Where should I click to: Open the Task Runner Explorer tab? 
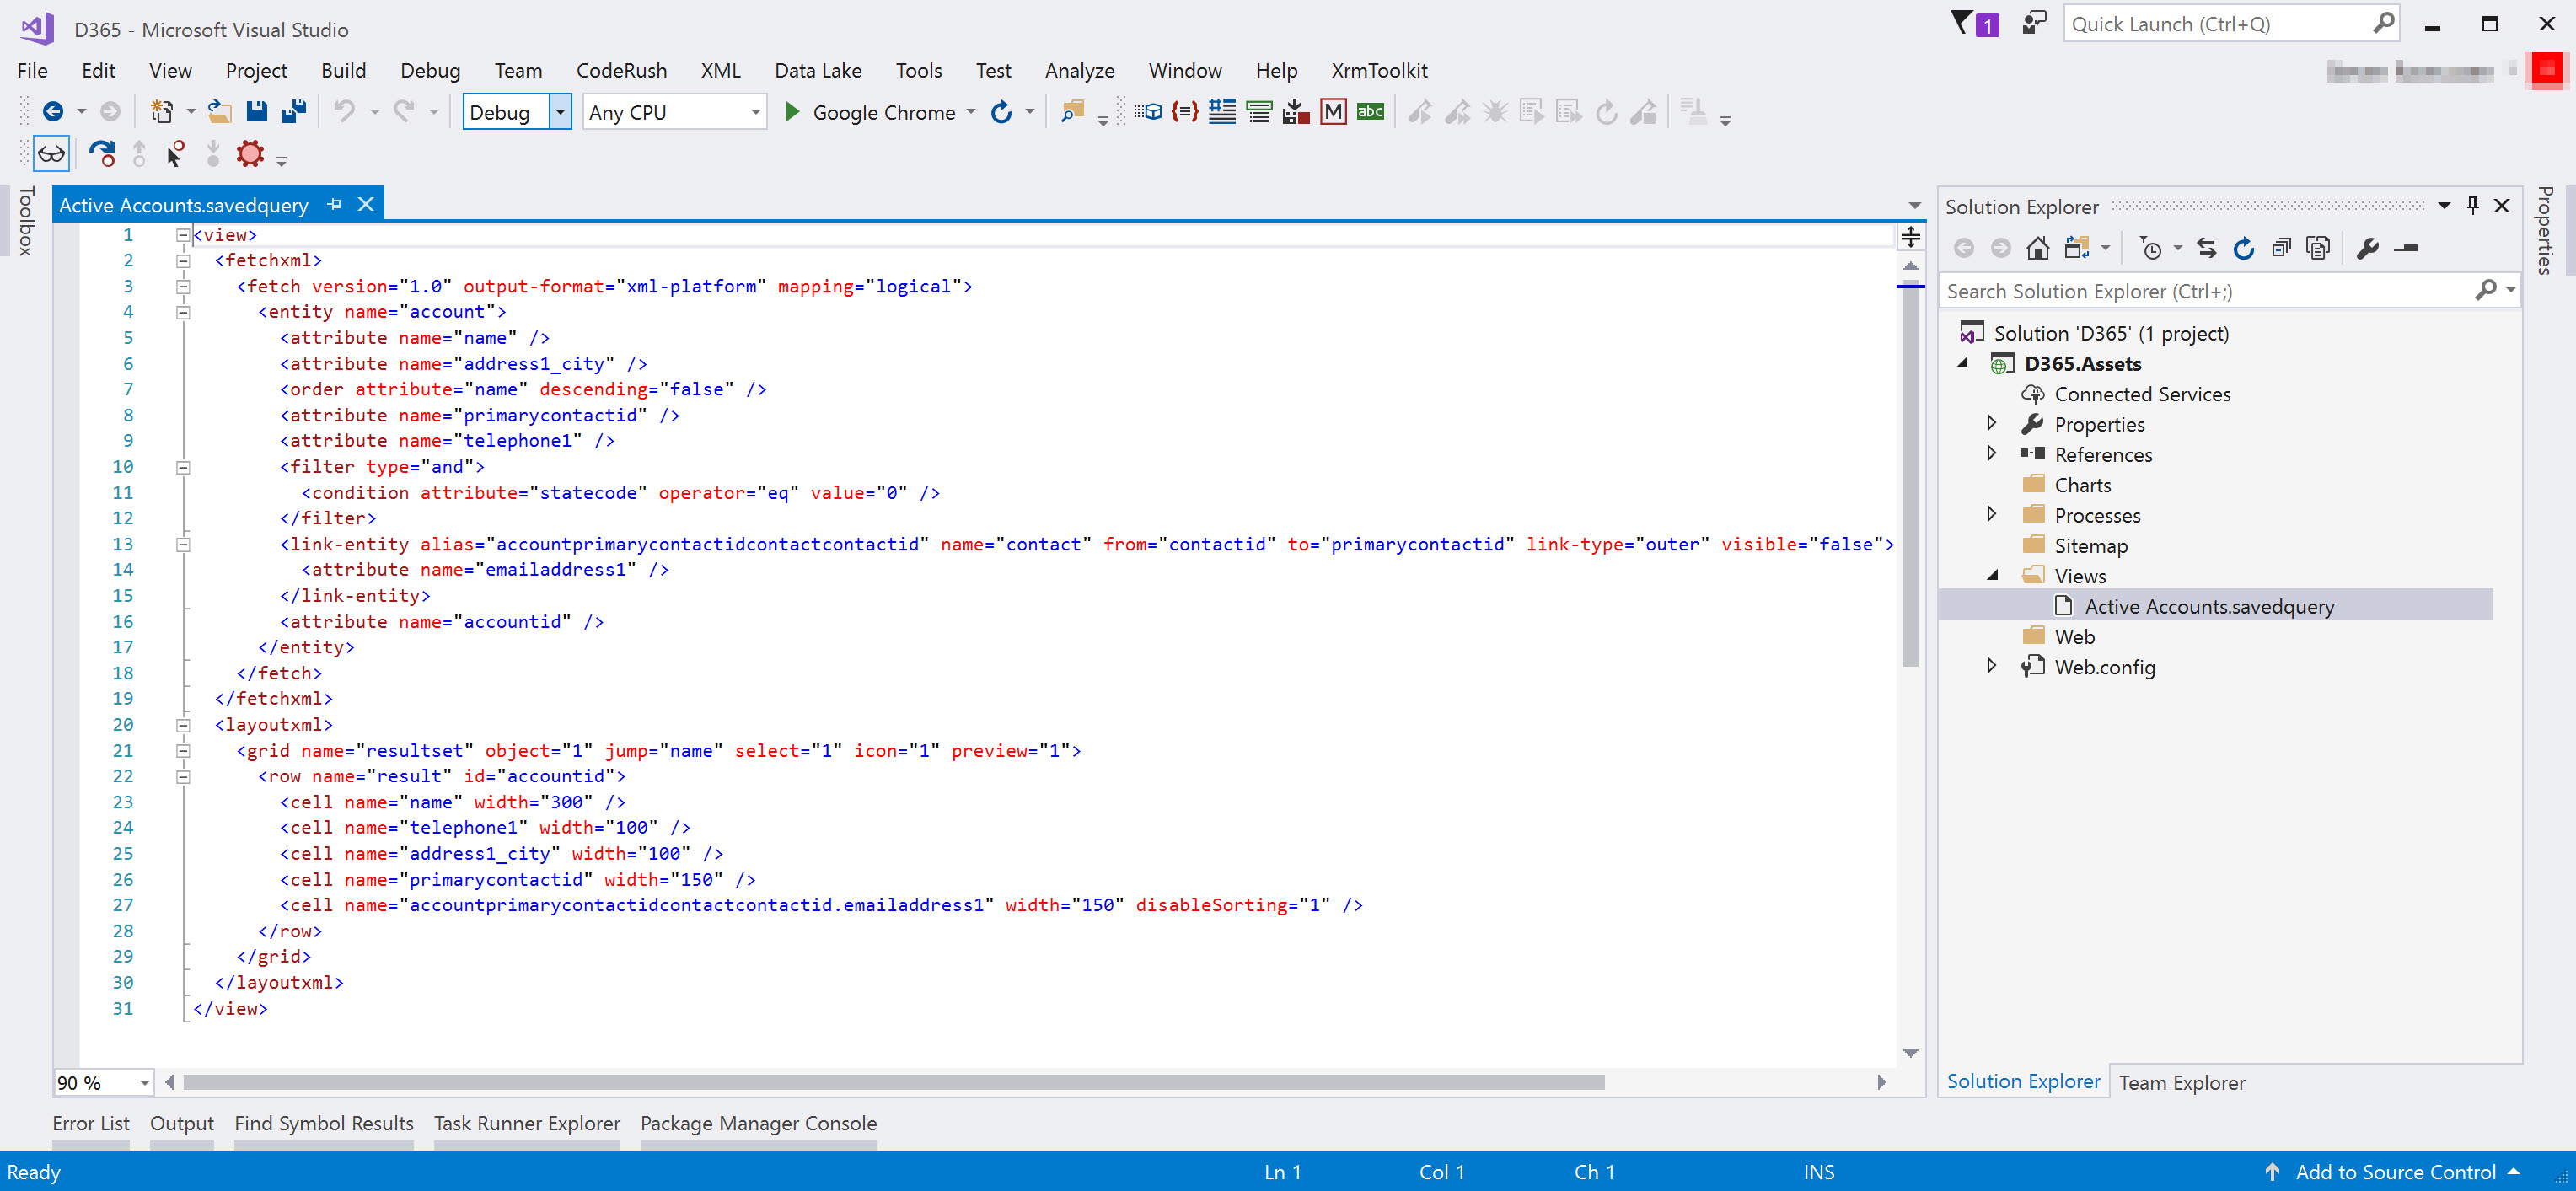tap(526, 1124)
